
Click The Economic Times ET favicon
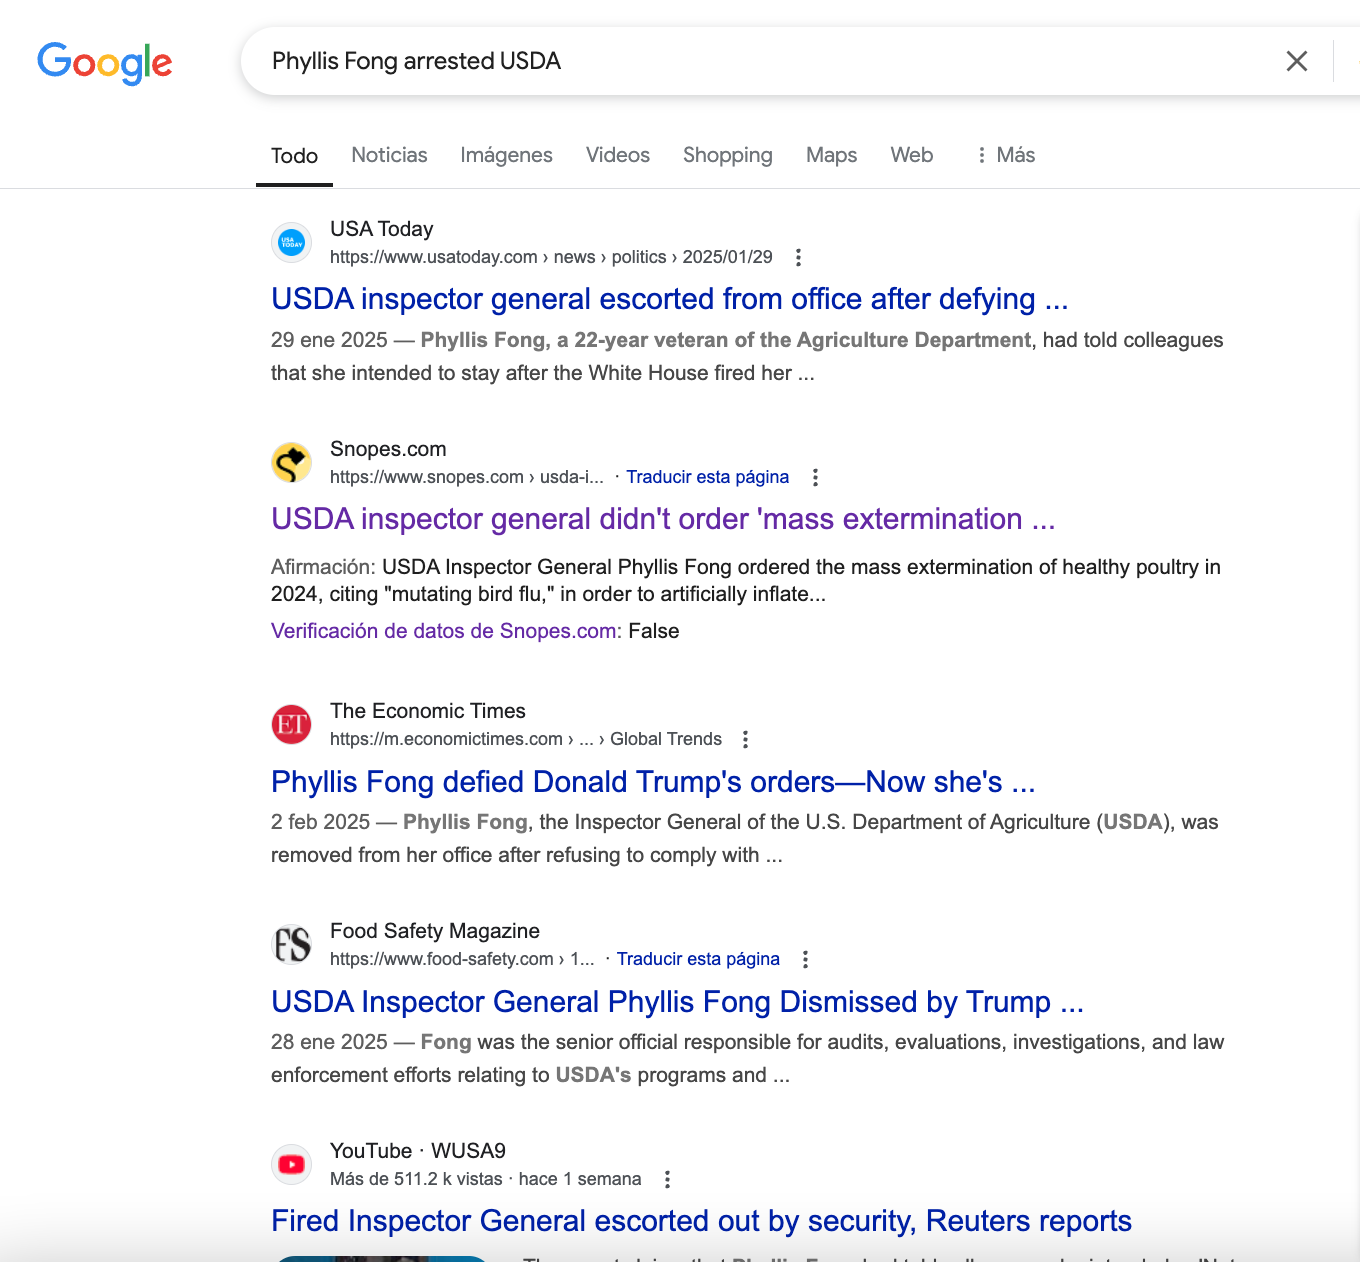pos(292,724)
